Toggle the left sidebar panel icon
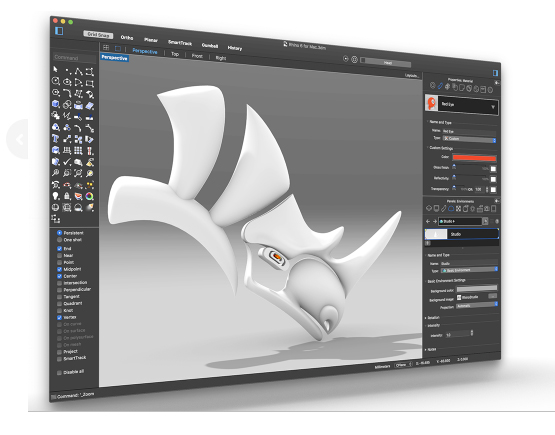Screen dimensions: 555x435 [59, 31]
